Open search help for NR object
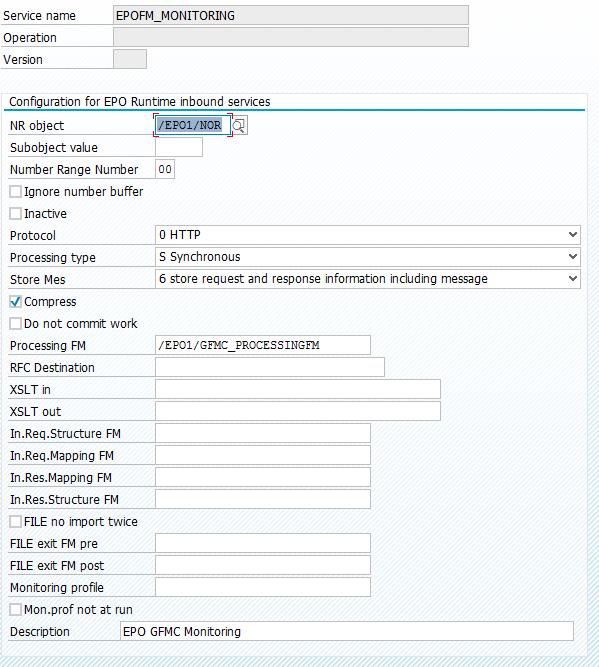Viewport: 599px width, 667px height. coord(240,125)
